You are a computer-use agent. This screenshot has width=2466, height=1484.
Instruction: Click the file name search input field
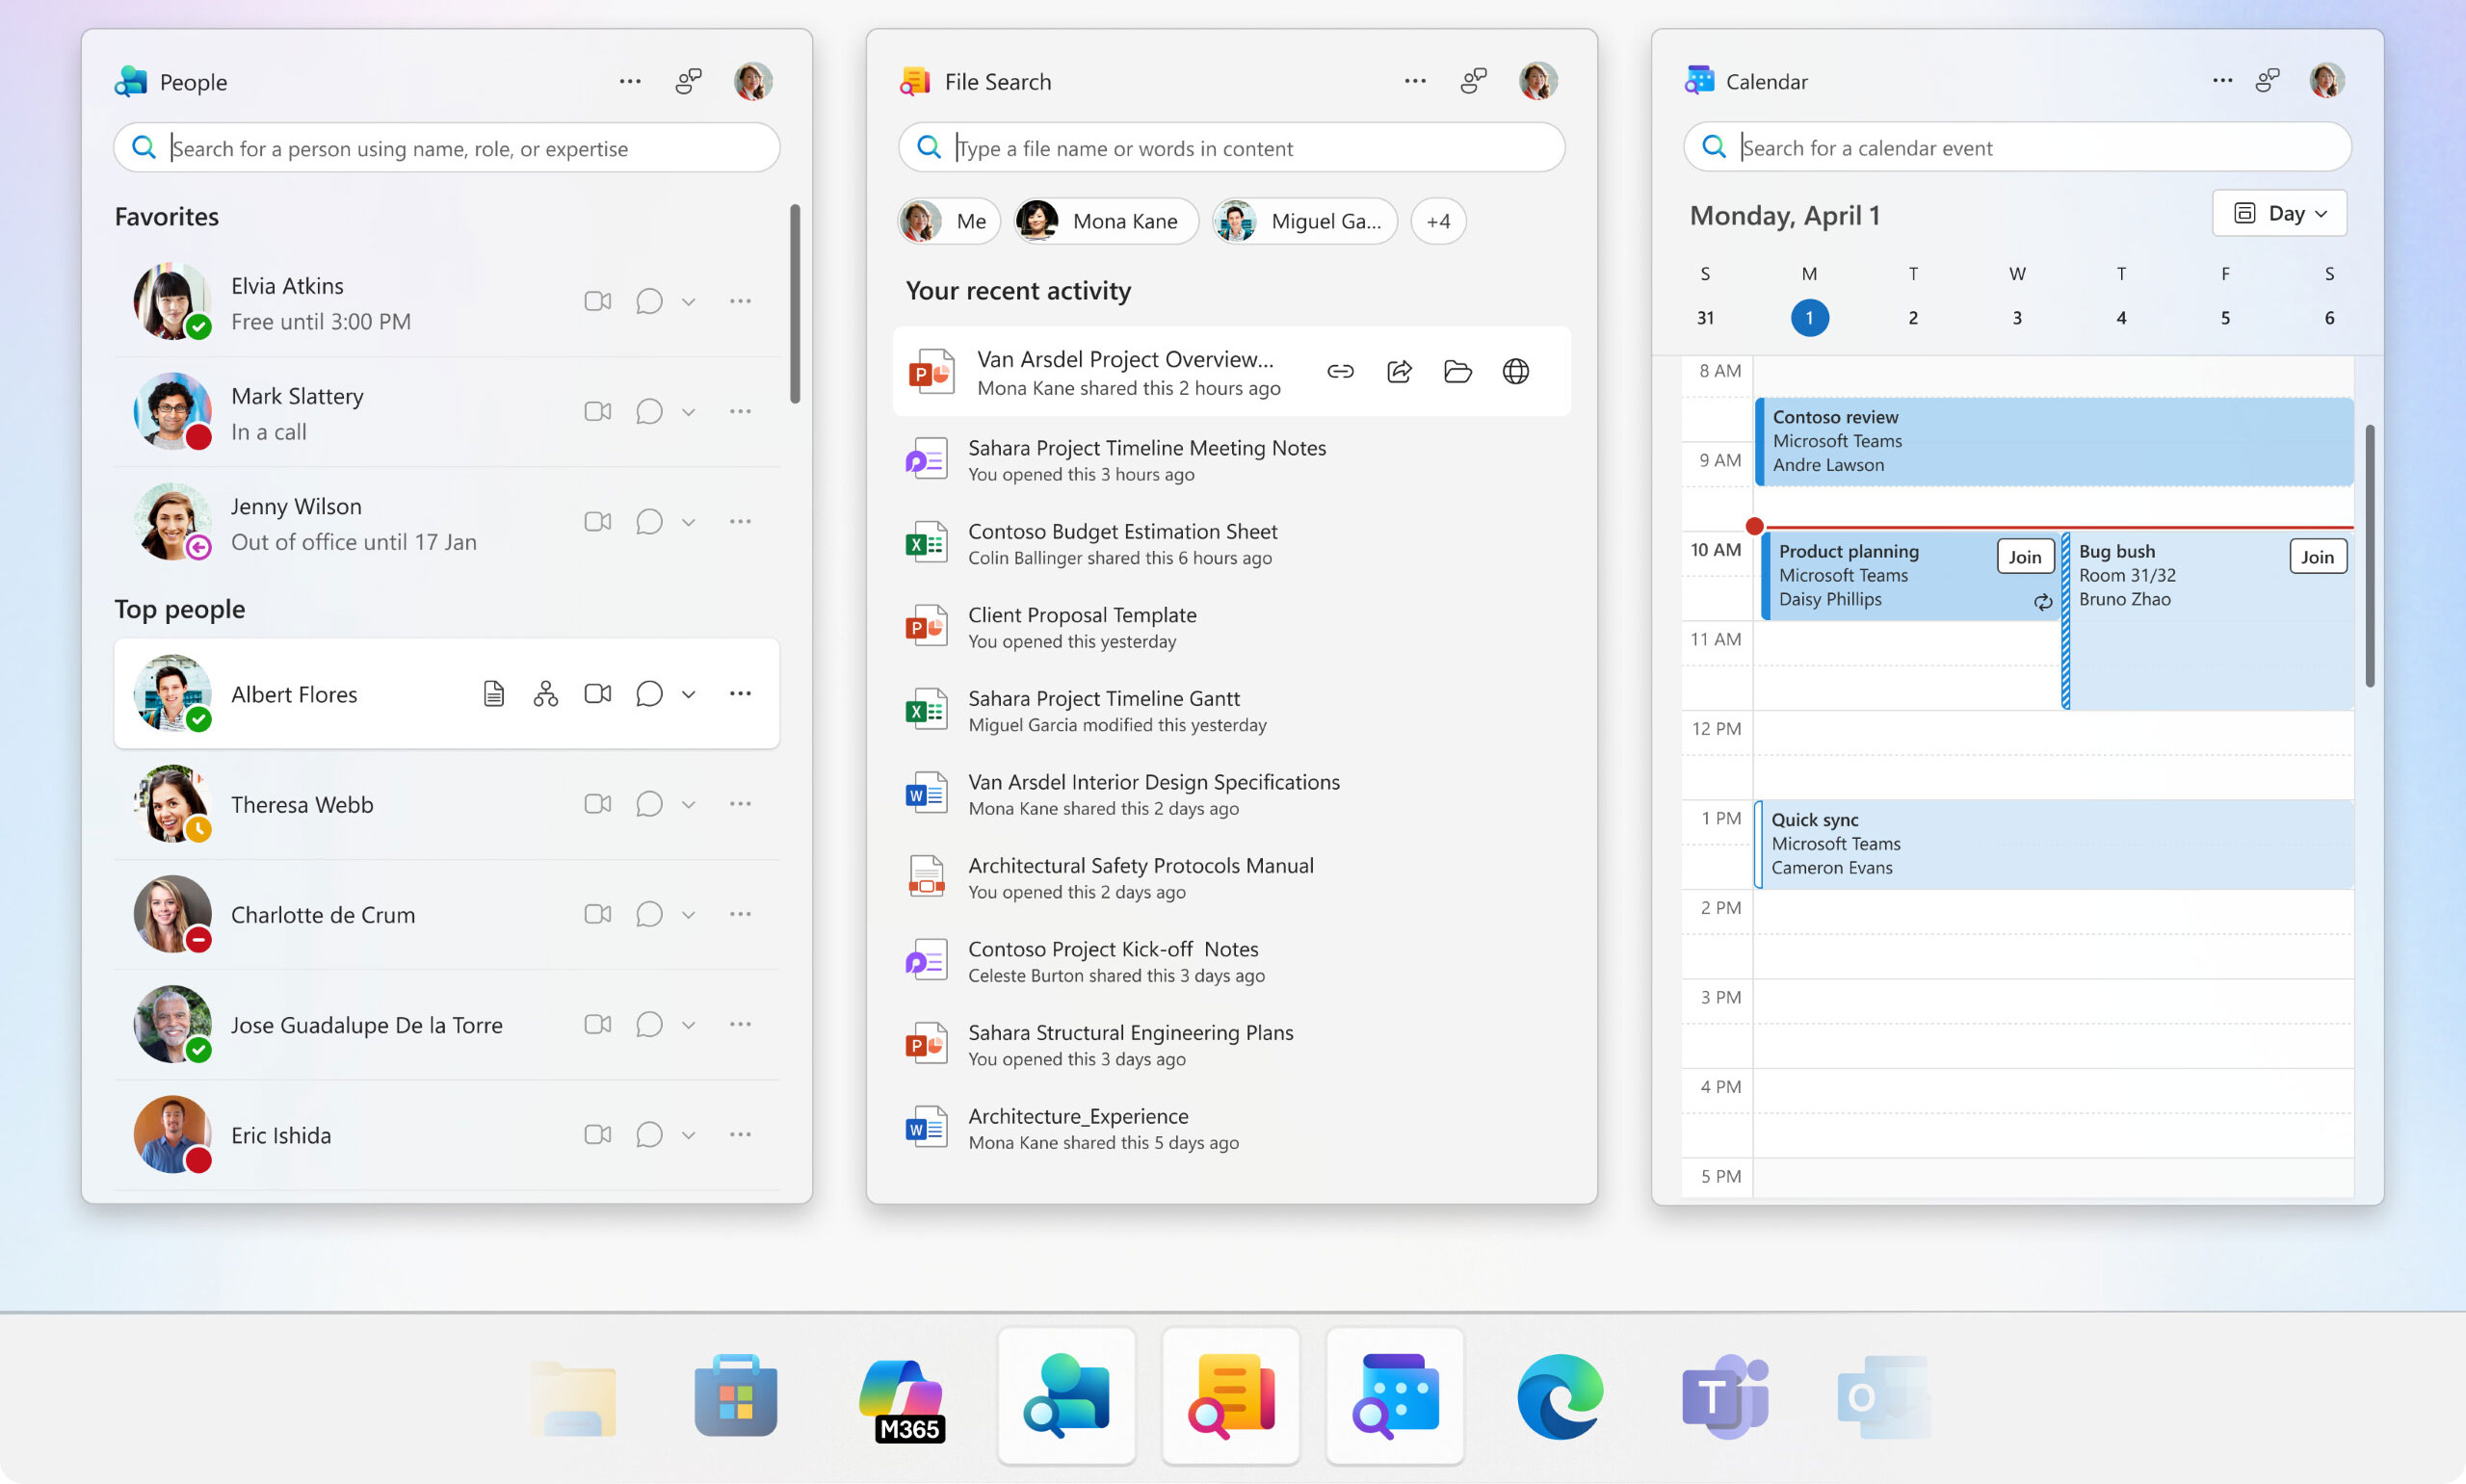point(1229,147)
